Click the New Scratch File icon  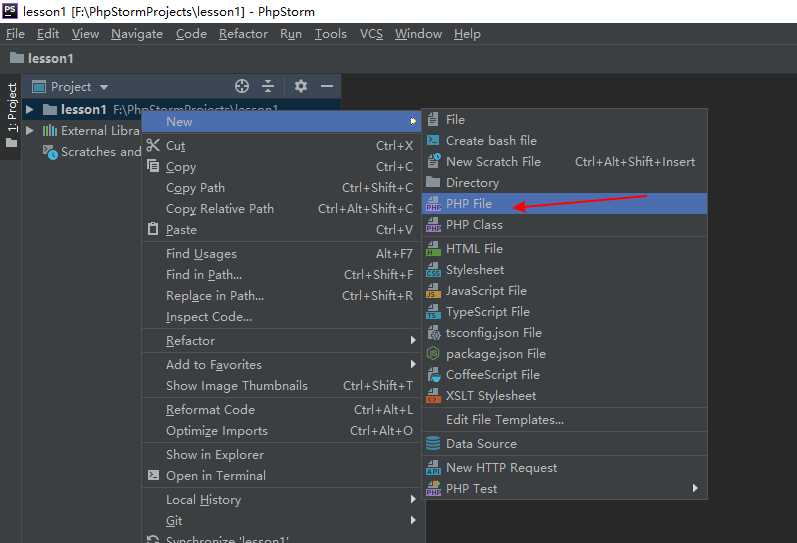(x=433, y=161)
